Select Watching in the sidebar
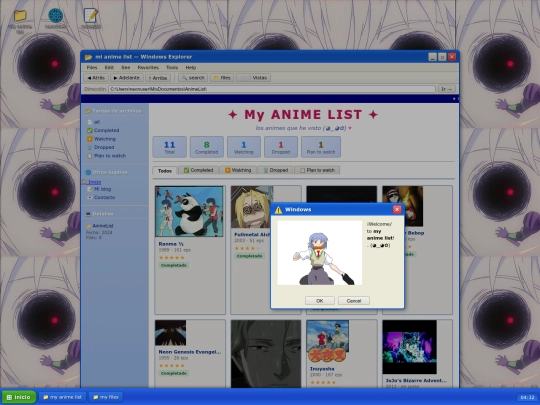This screenshot has height=405, width=540. pyautogui.click(x=101, y=139)
